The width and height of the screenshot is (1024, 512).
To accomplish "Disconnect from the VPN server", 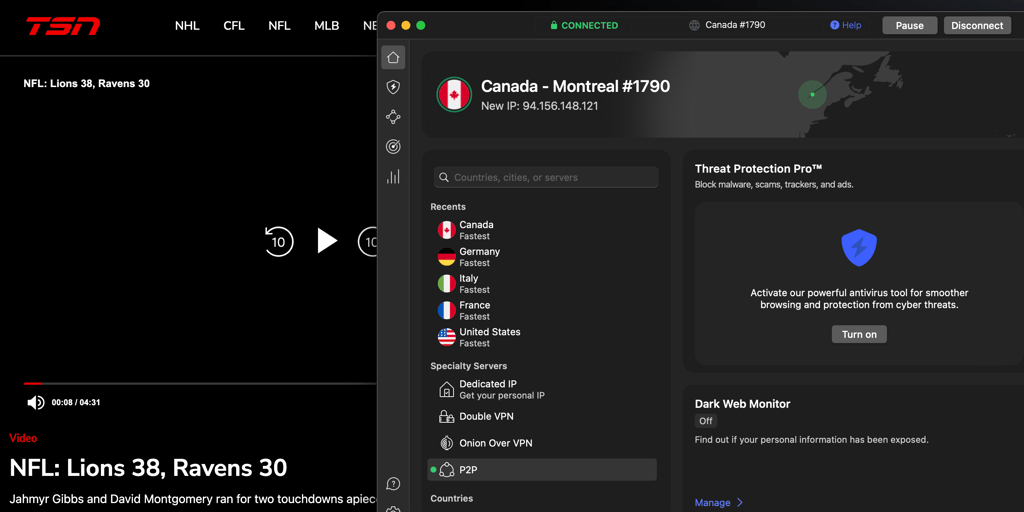I will [x=977, y=25].
